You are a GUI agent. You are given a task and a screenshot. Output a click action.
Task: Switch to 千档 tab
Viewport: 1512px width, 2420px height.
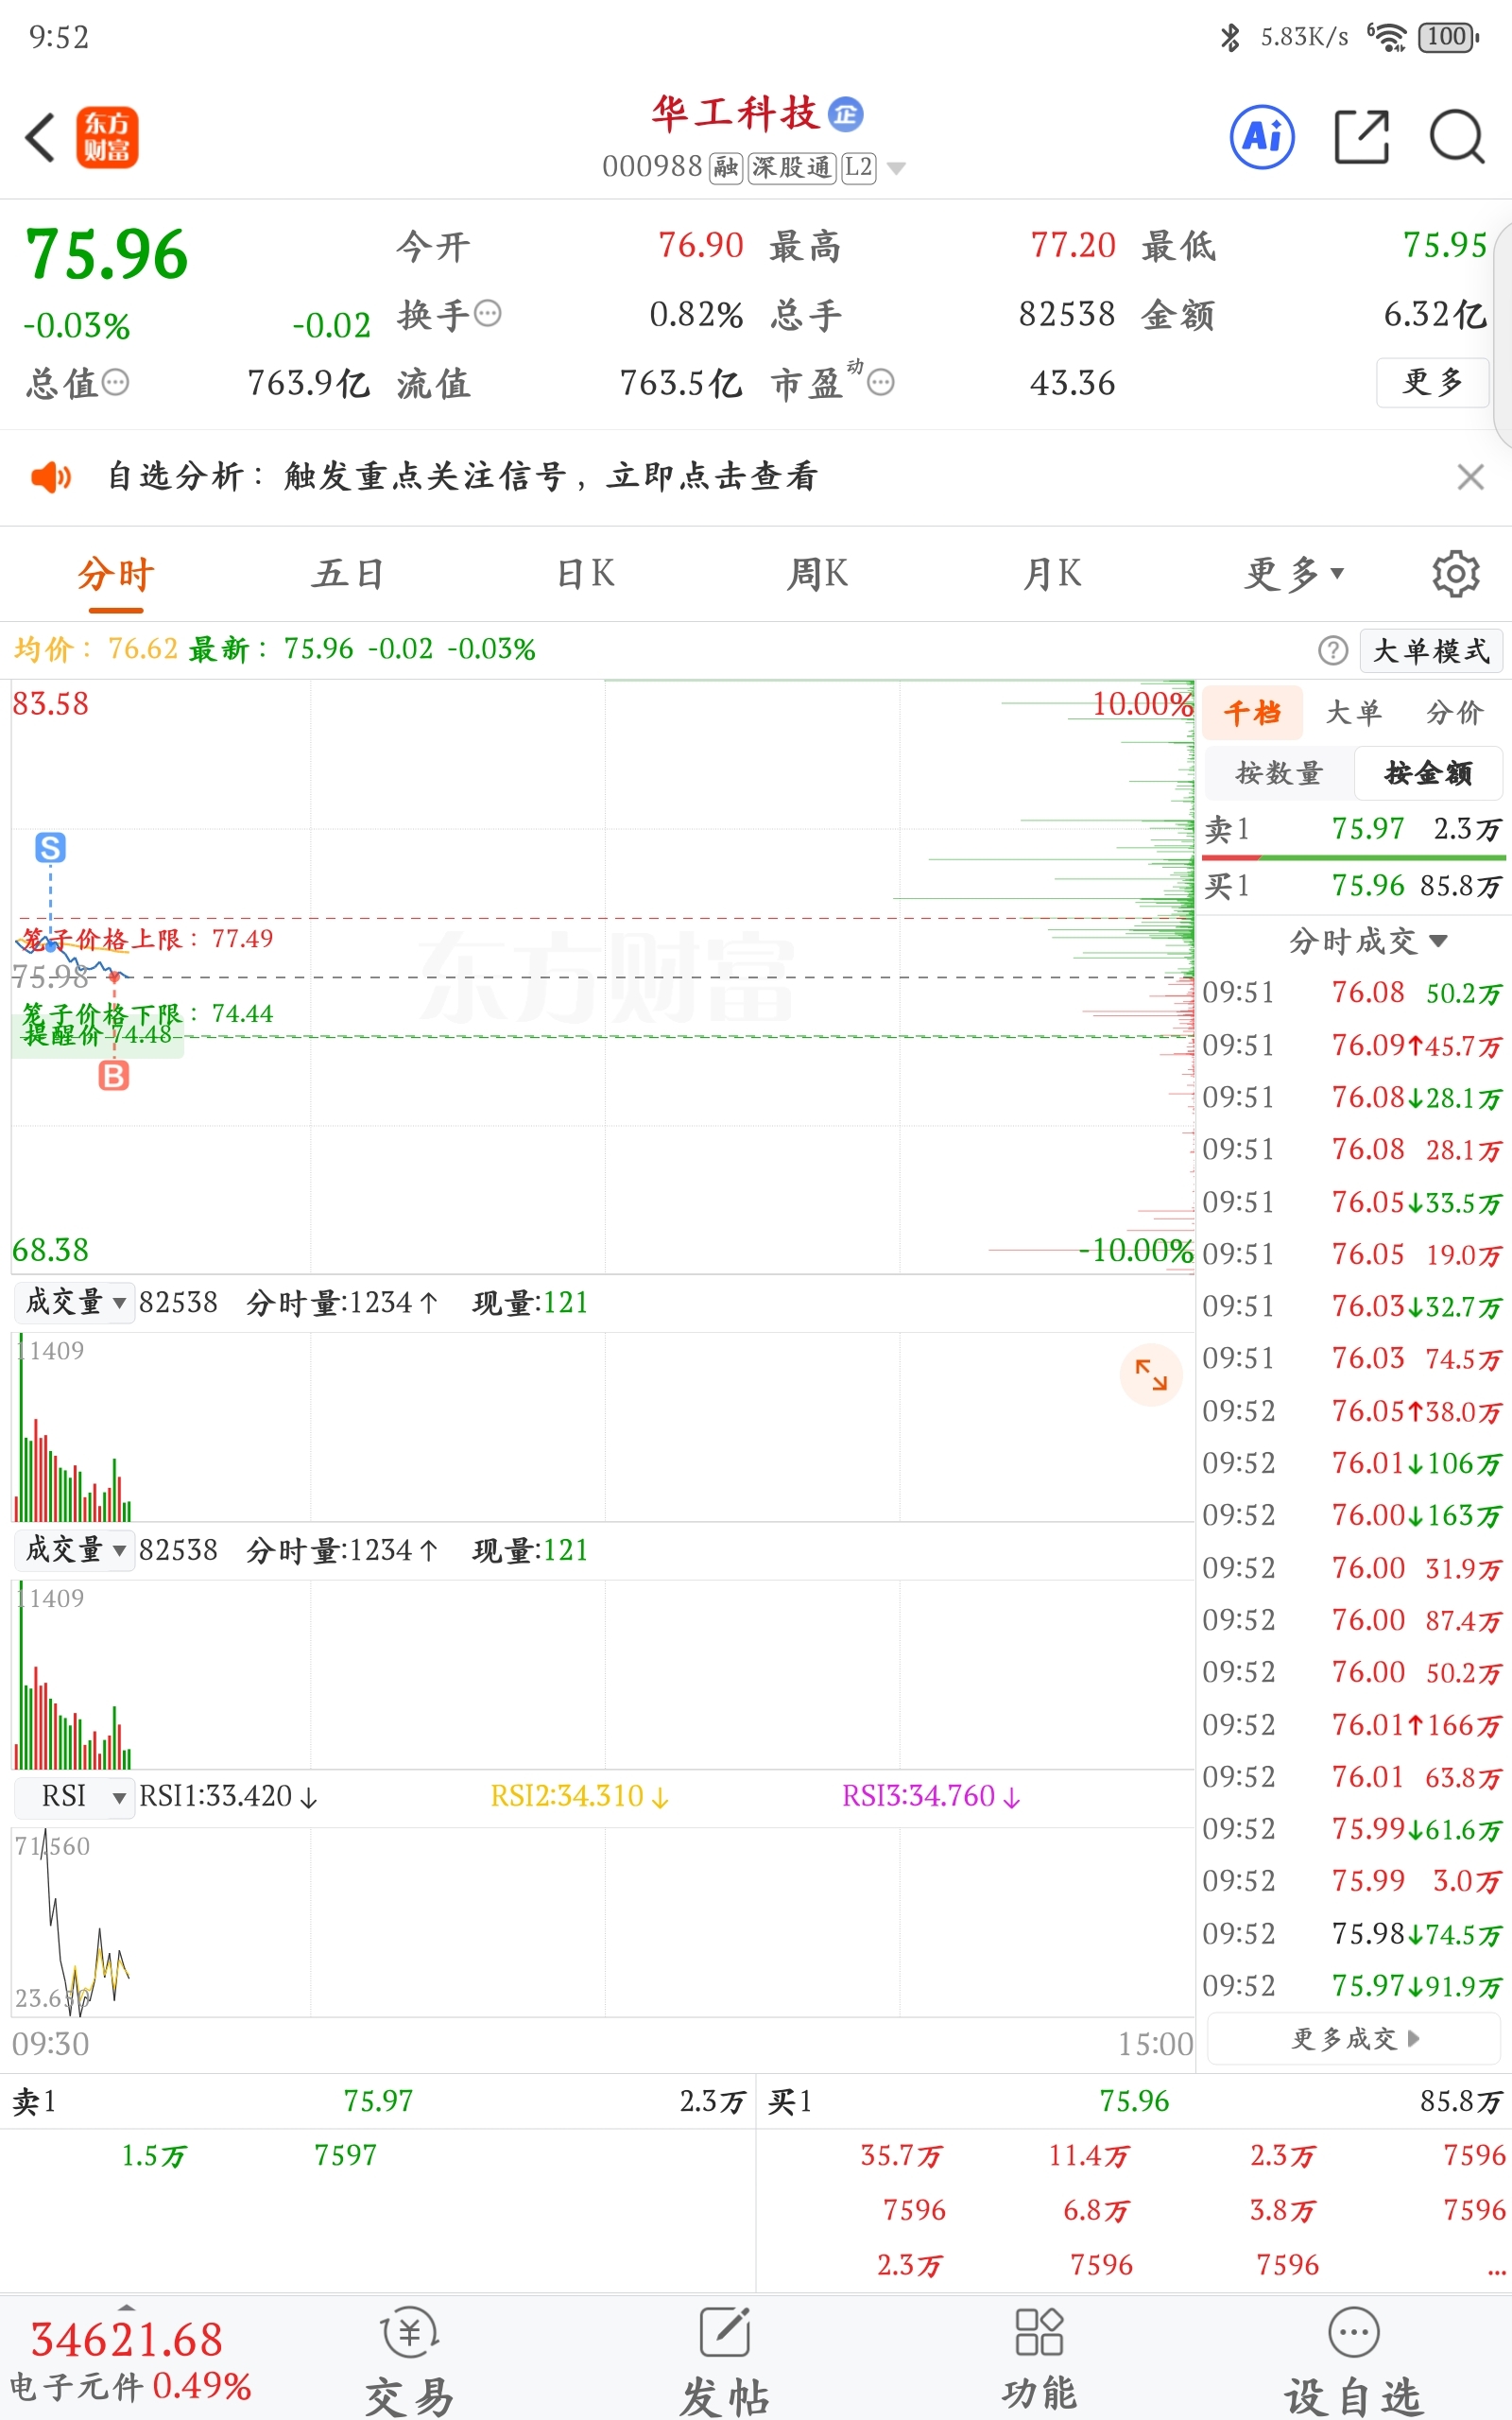point(1252,713)
